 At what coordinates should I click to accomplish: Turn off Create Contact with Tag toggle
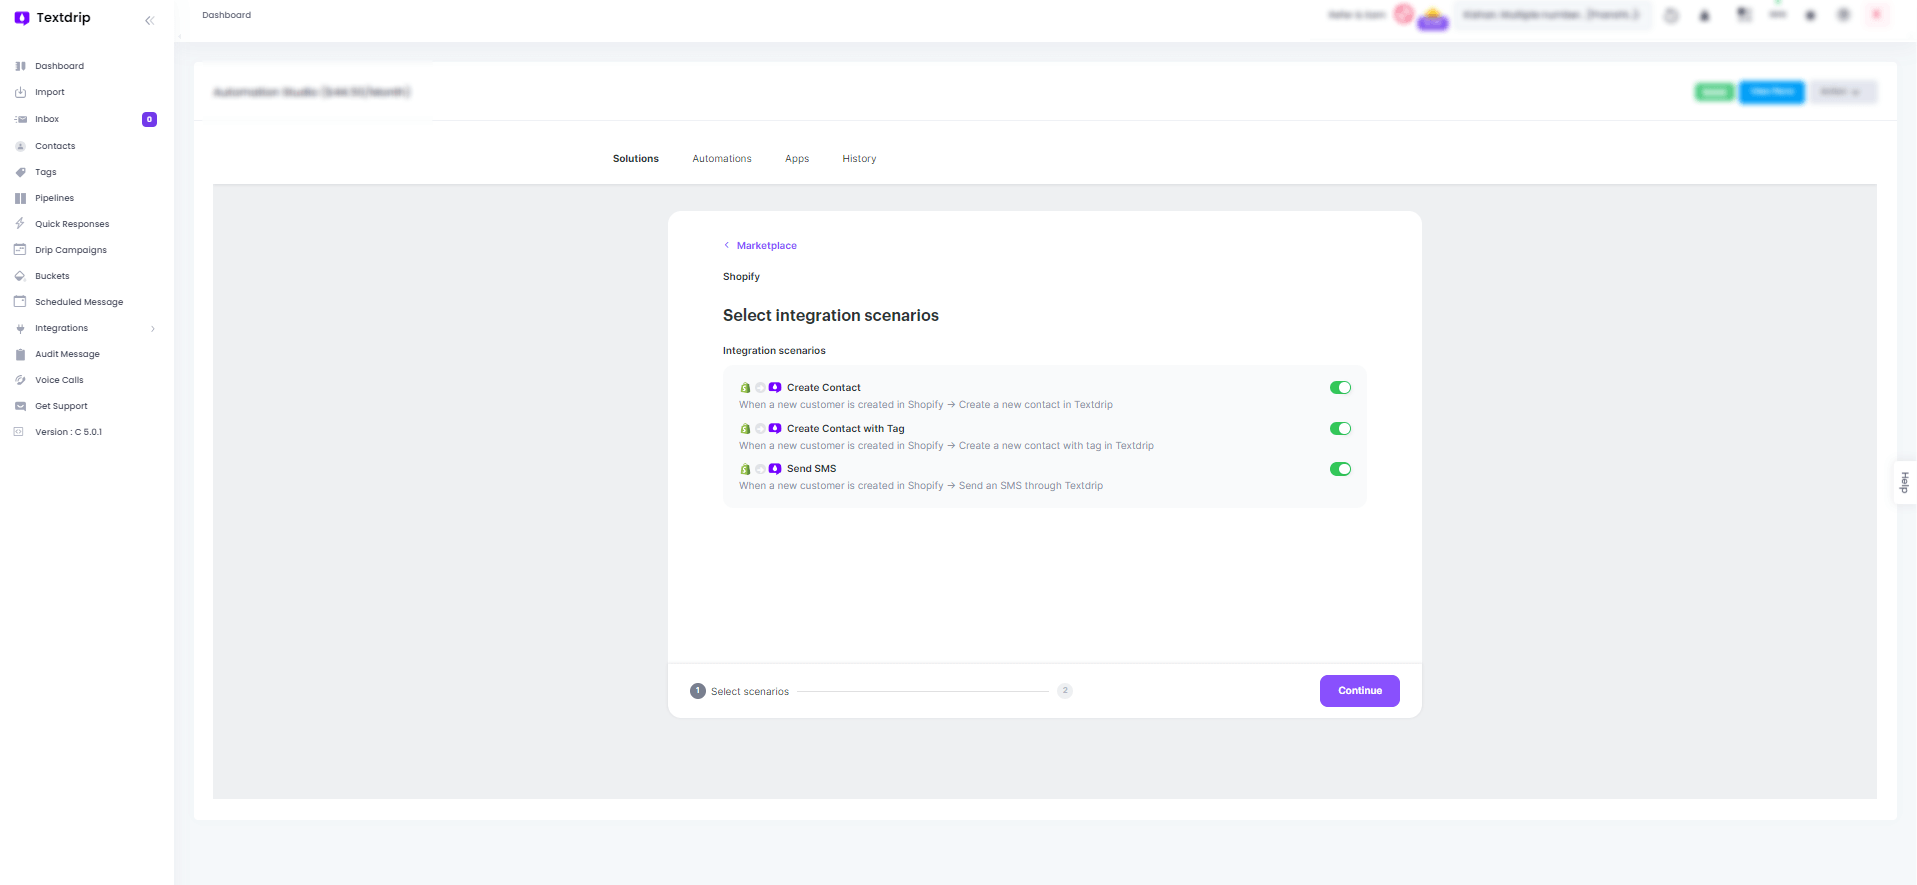coord(1340,429)
